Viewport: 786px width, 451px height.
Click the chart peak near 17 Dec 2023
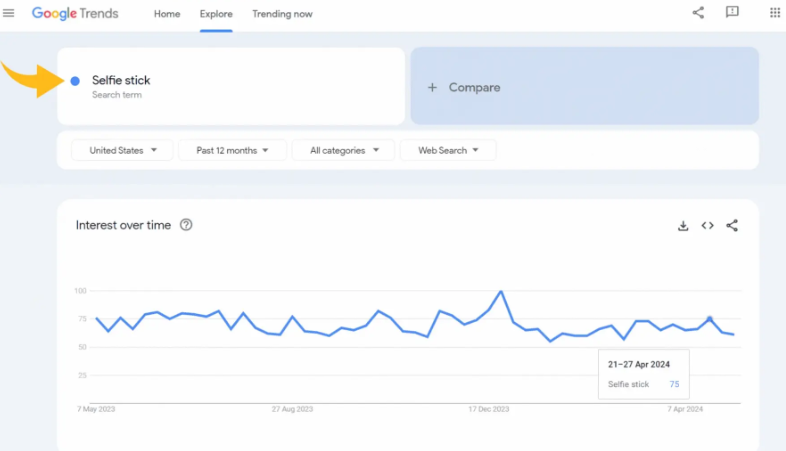point(500,291)
